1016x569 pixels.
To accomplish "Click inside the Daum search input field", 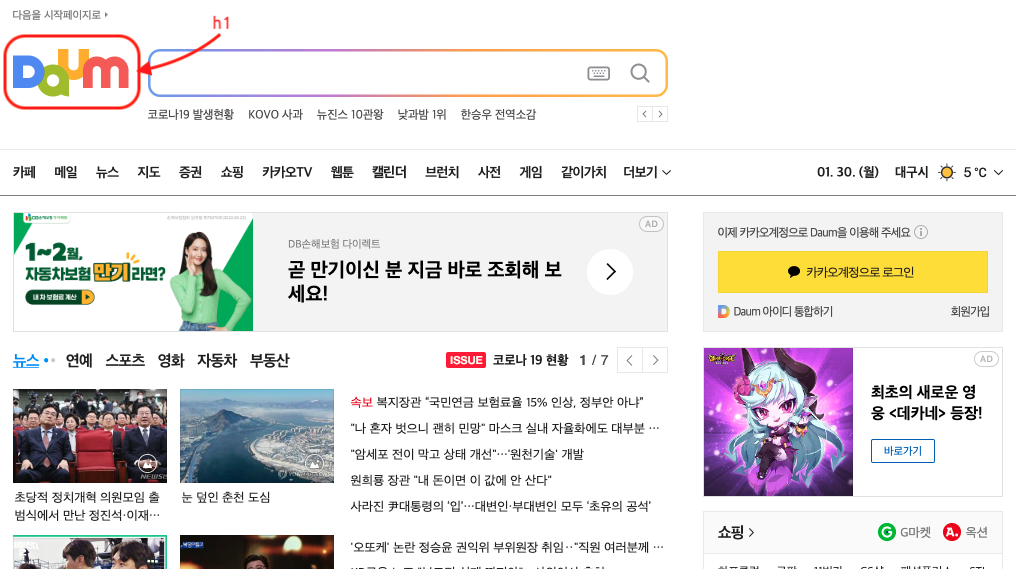I will coord(366,73).
